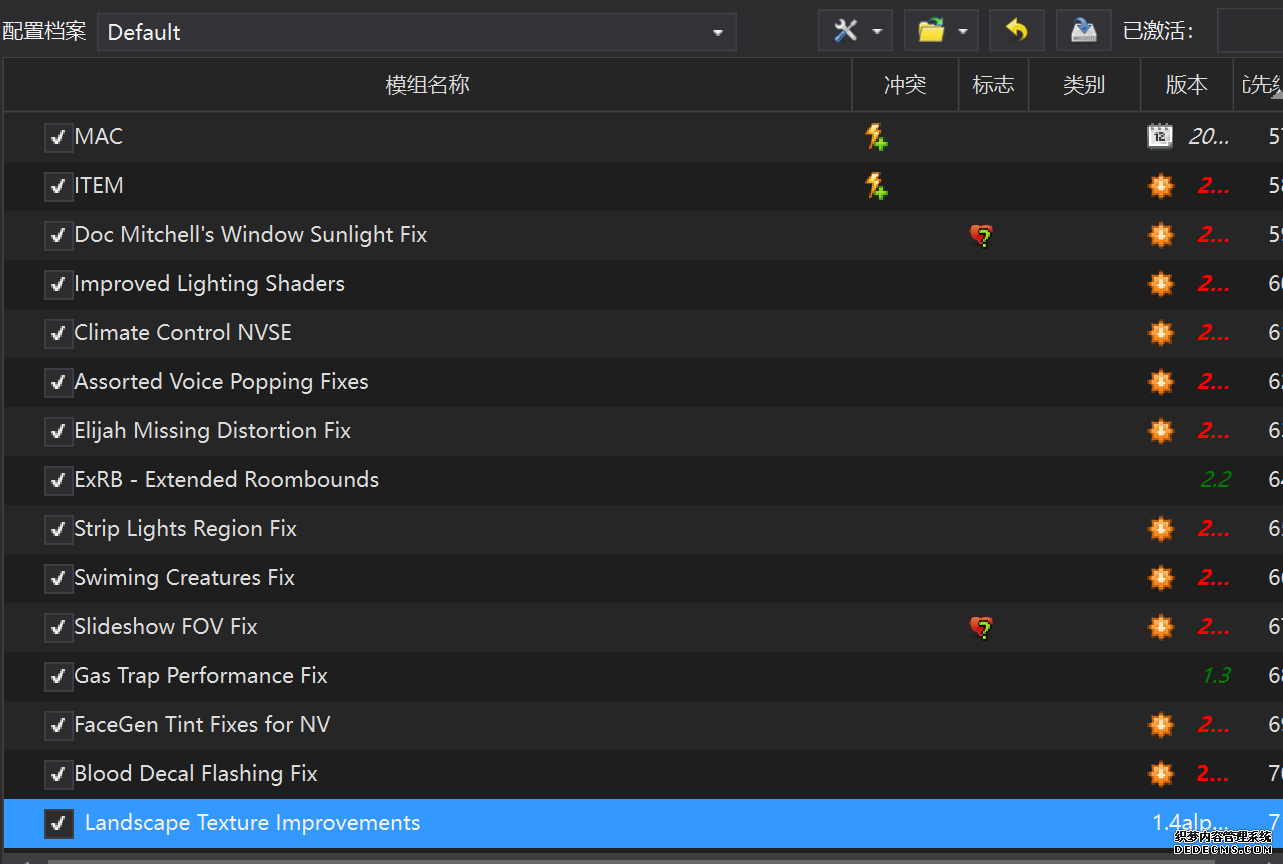Screen dimensions: 1283x864
Task: Click the wrench and screwdriver tools icon
Action: [x=845, y=31]
